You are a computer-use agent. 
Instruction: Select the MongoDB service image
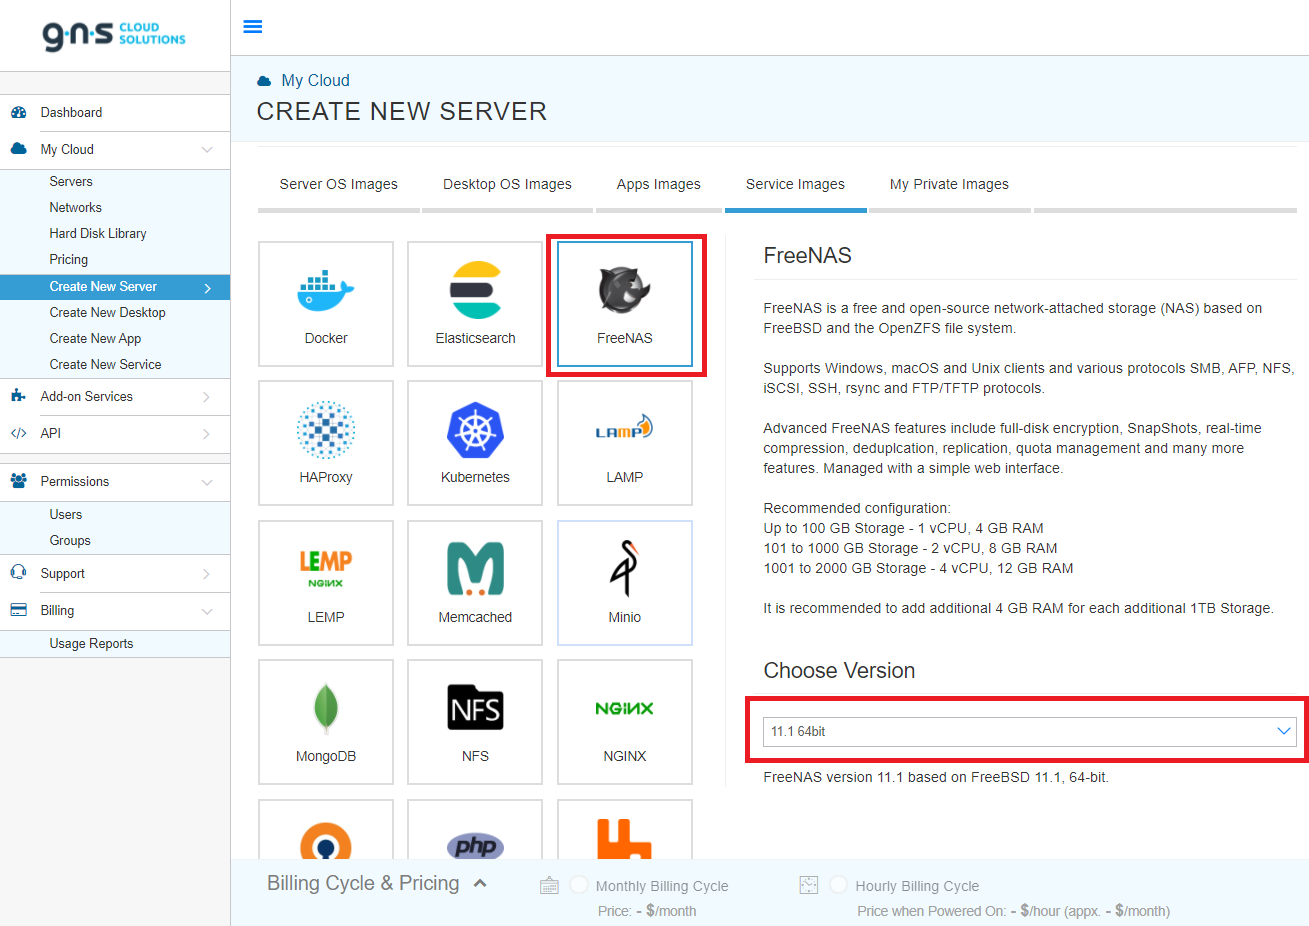pyautogui.click(x=326, y=722)
